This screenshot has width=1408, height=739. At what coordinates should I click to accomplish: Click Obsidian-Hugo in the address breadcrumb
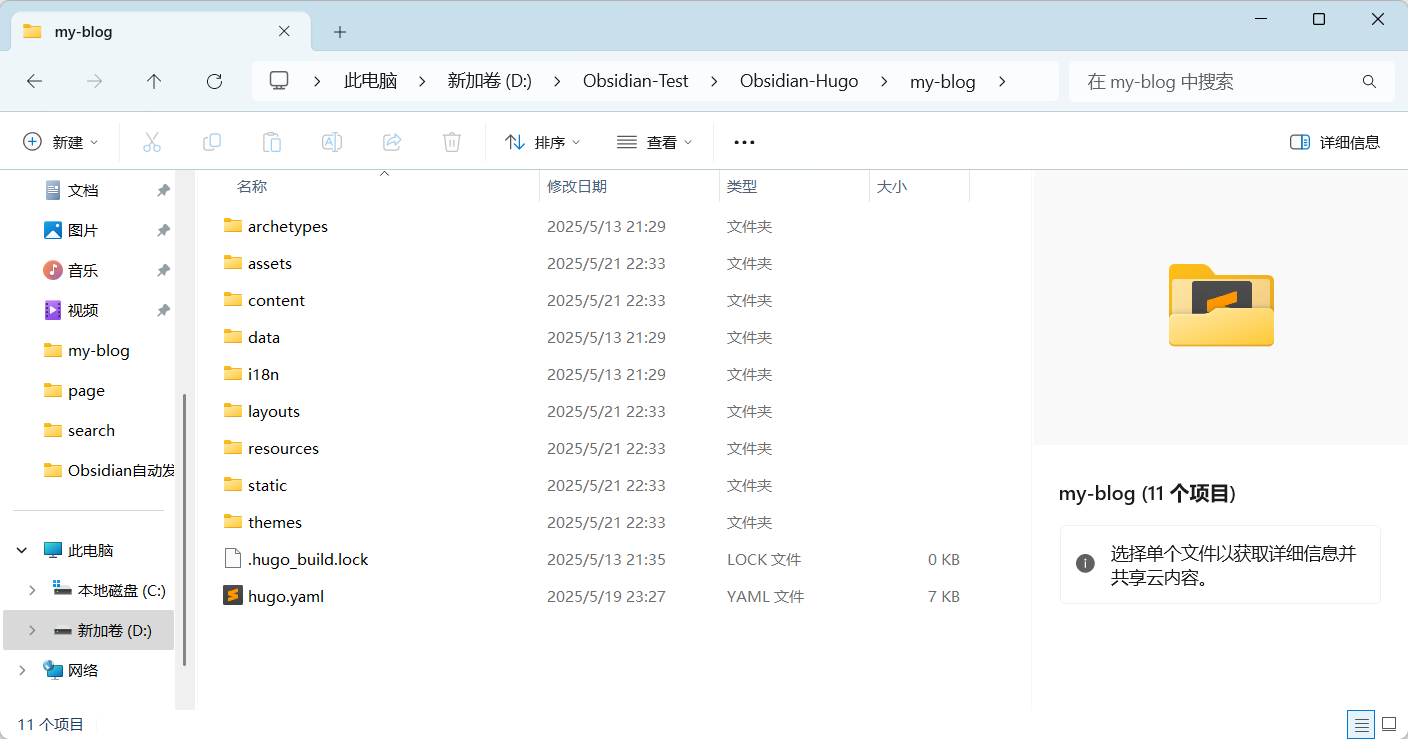799,82
